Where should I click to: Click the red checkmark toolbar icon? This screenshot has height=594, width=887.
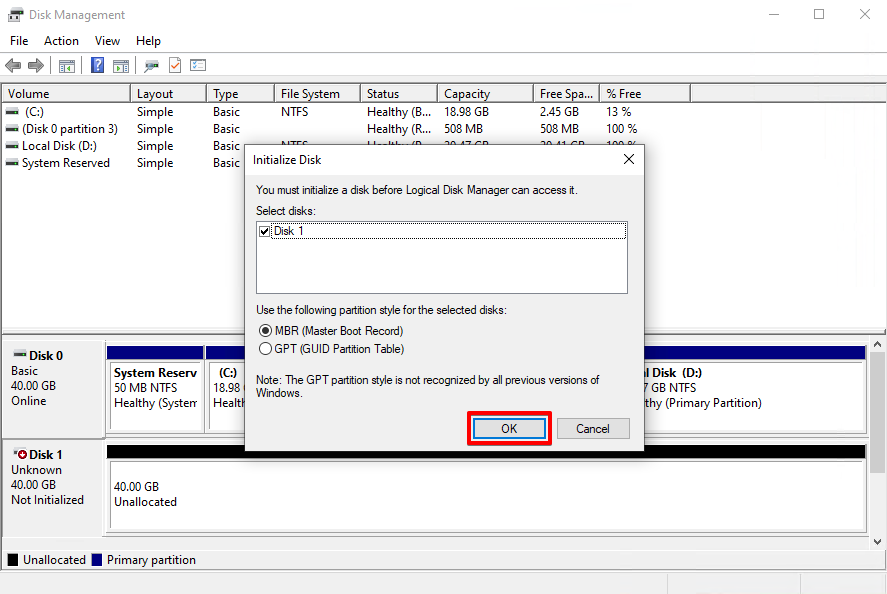click(173, 65)
